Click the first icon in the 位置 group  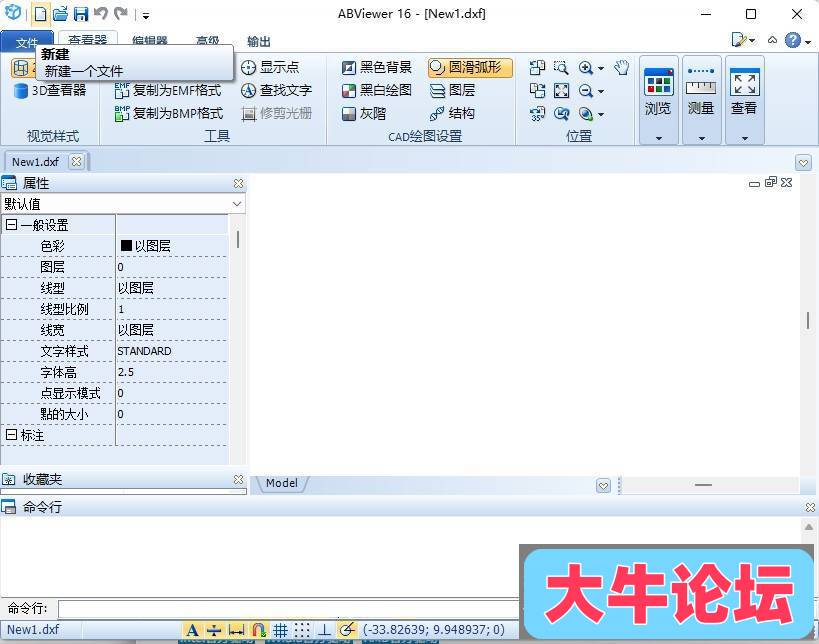(537, 68)
